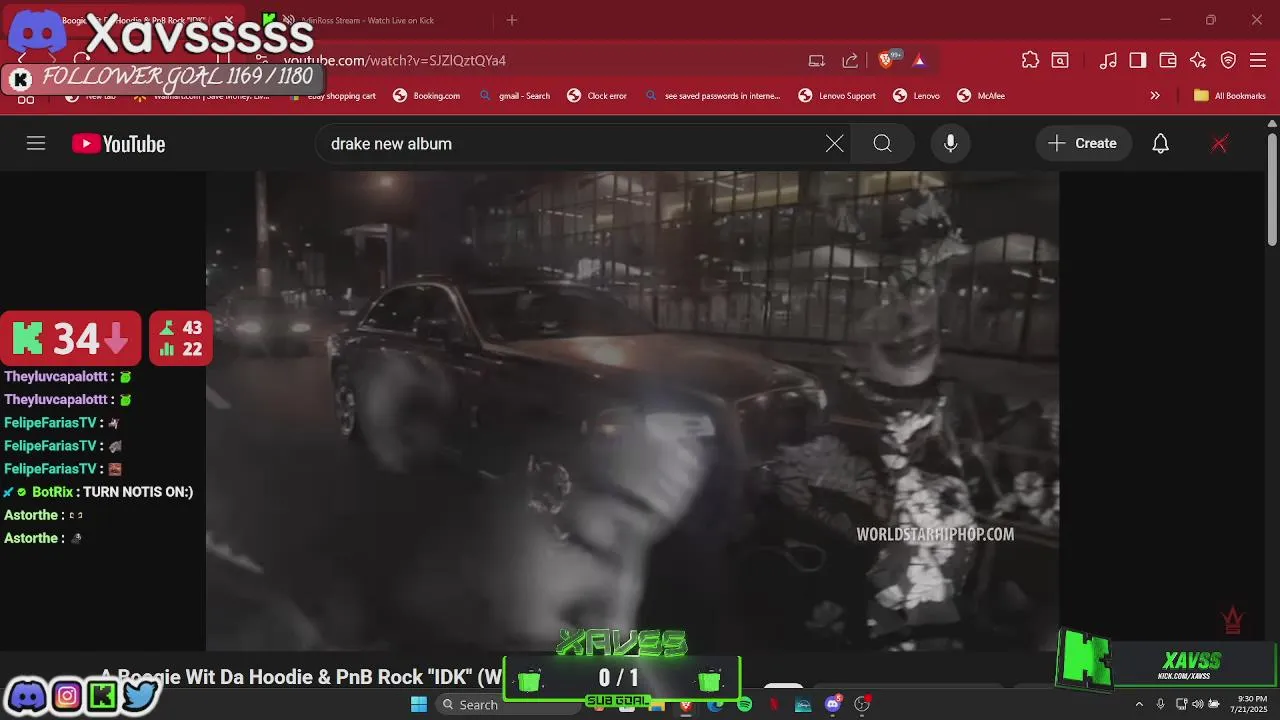
Task: Open the Lenovo Support bookmark
Action: [837, 96]
